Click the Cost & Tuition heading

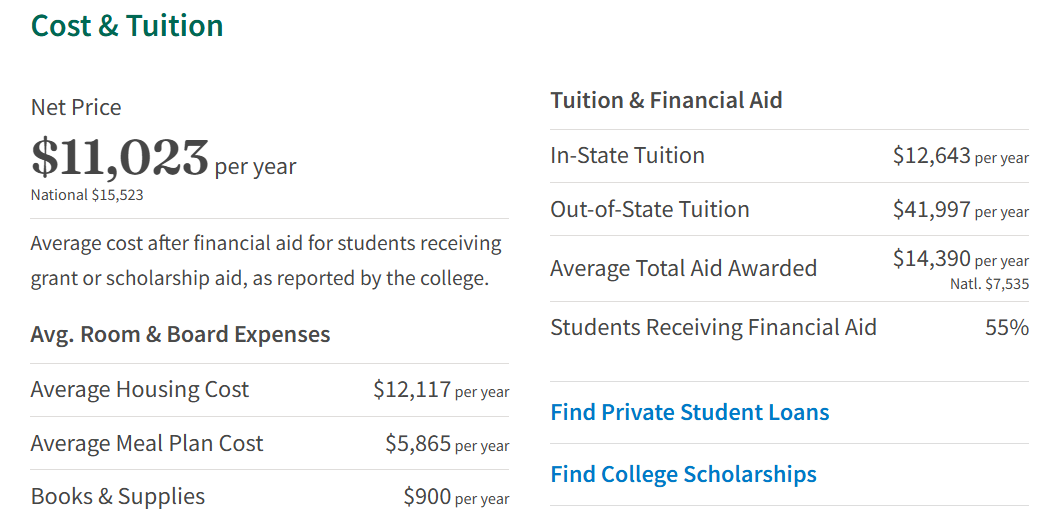coord(127,25)
